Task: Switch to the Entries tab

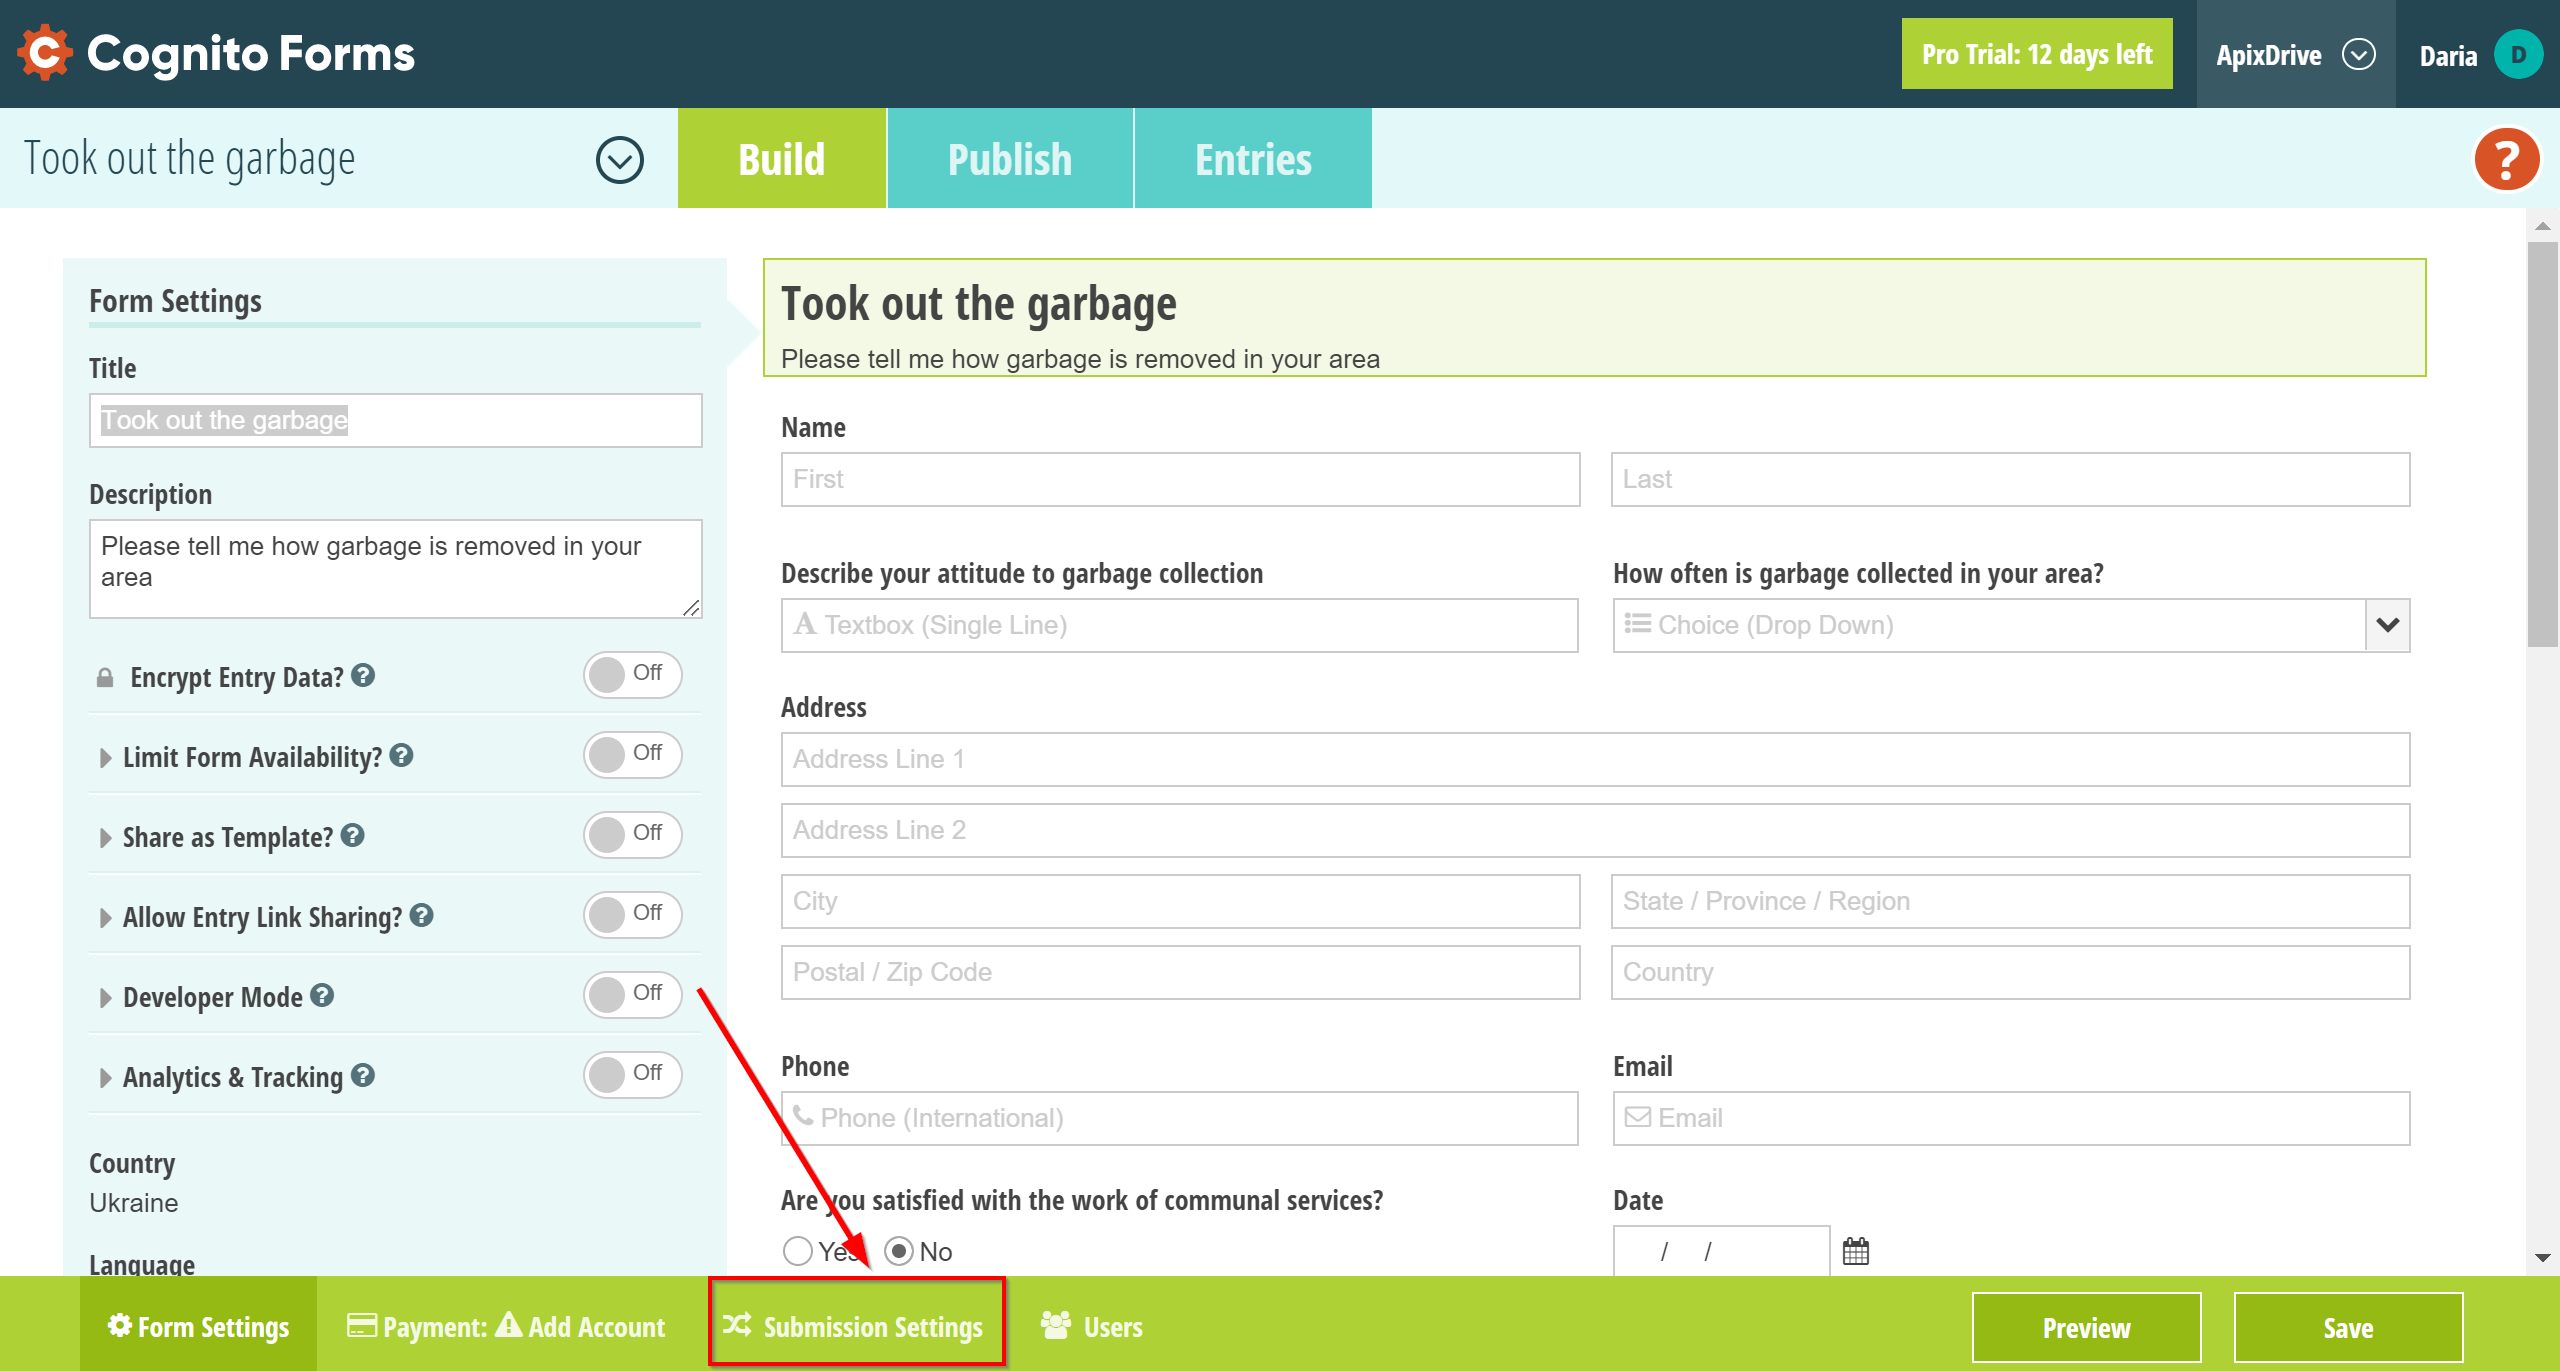Action: pyautogui.click(x=1251, y=157)
